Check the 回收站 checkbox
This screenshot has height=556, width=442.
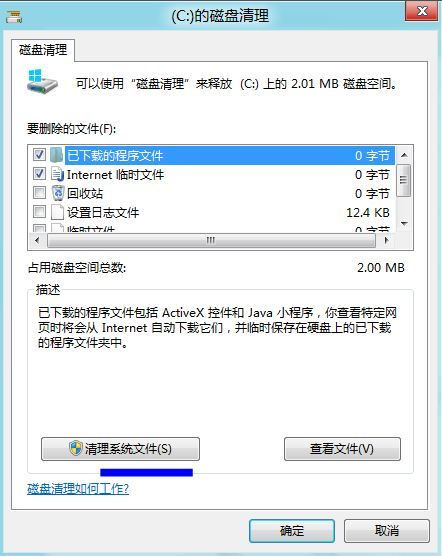pyautogui.click(x=39, y=193)
